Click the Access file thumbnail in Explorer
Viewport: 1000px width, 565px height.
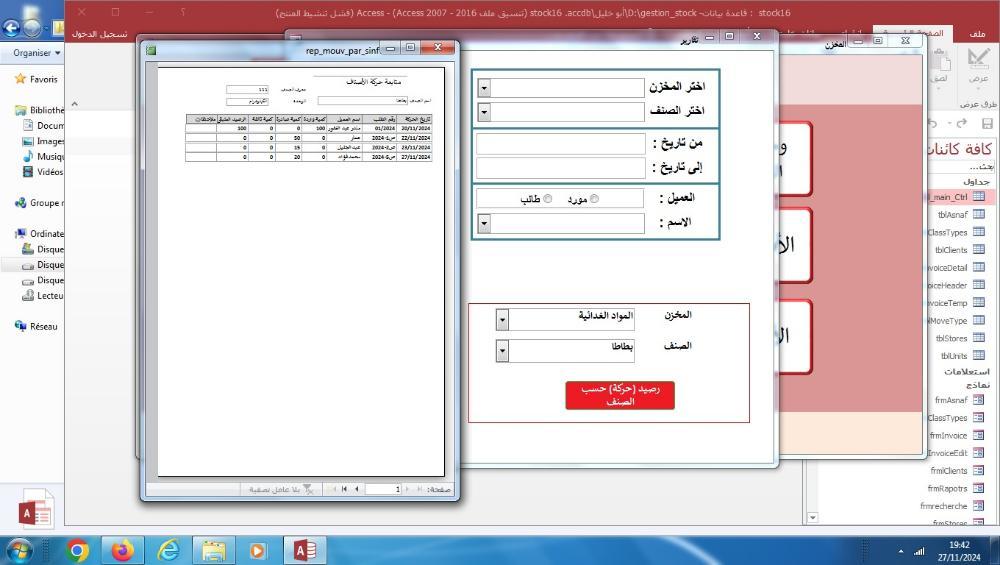point(36,510)
